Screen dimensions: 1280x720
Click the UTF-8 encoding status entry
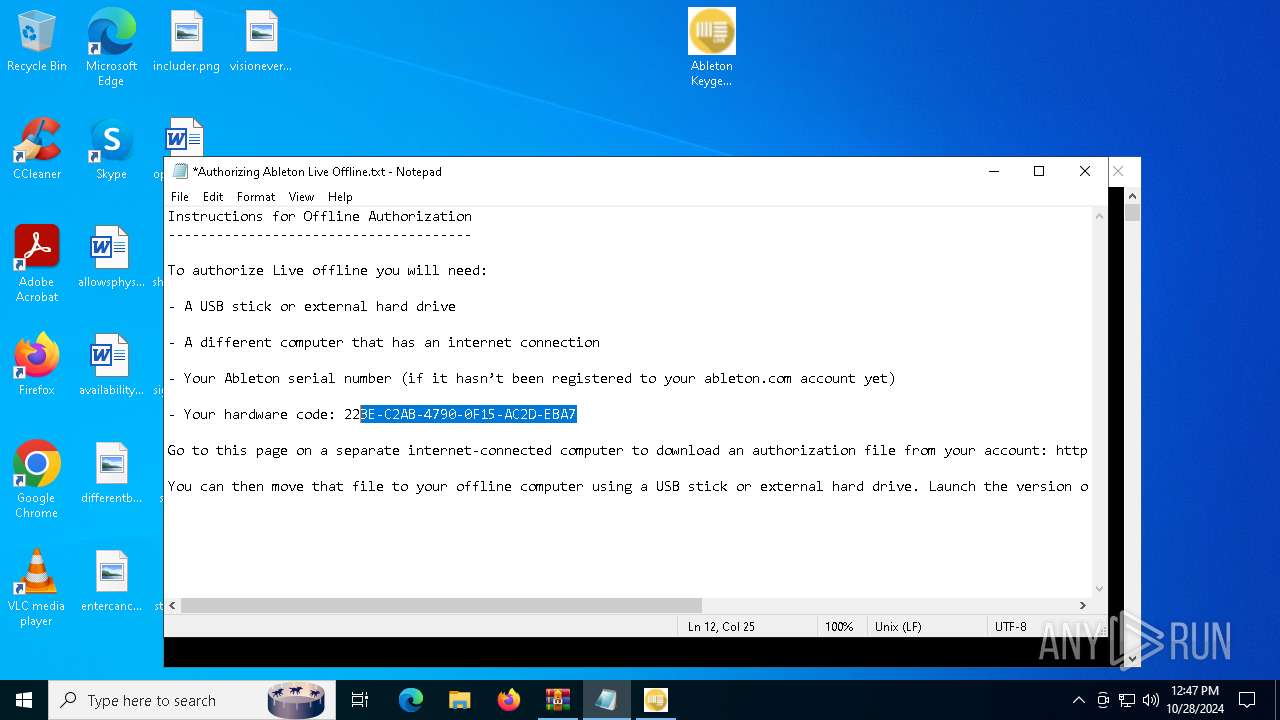[1011, 627]
